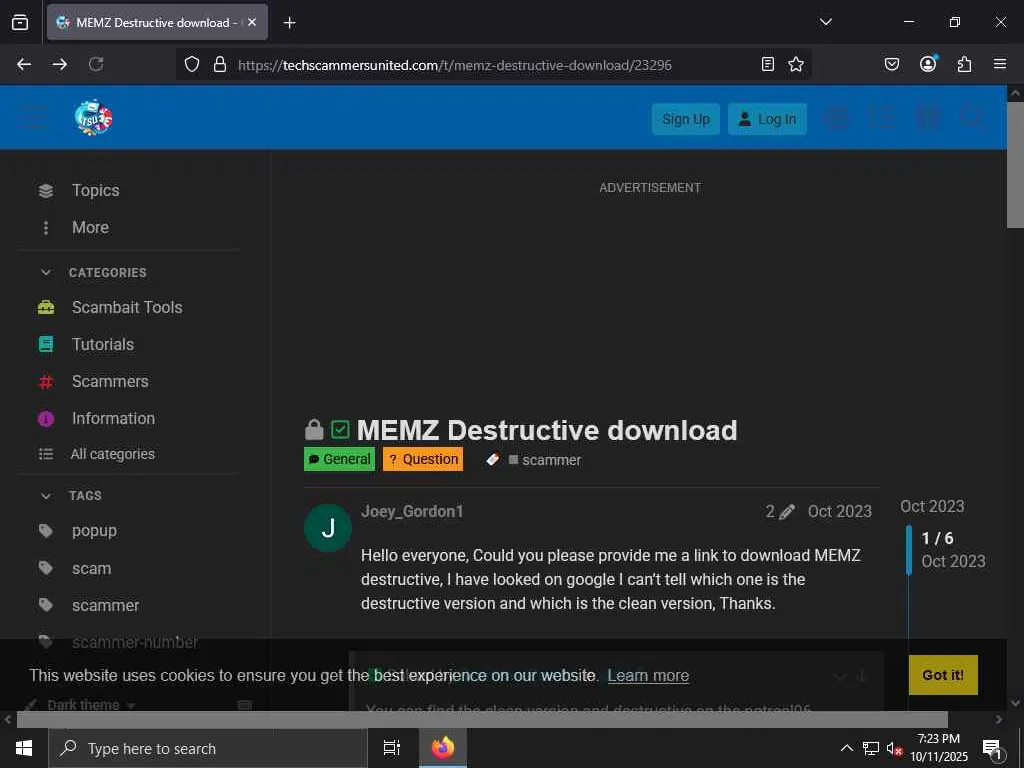Collapse the Categories section
Viewport: 1024px width, 768px height.
(46, 272)
